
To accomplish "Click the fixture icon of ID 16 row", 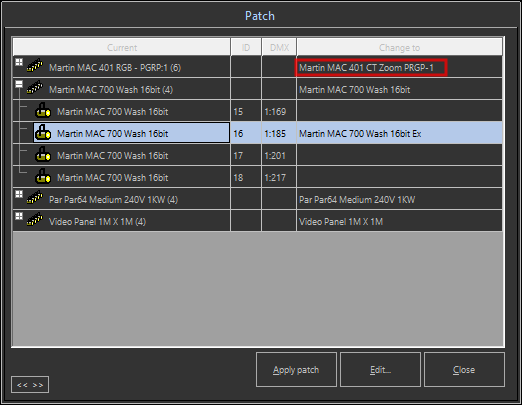I will pyautogui.click(x=43, y=133).
